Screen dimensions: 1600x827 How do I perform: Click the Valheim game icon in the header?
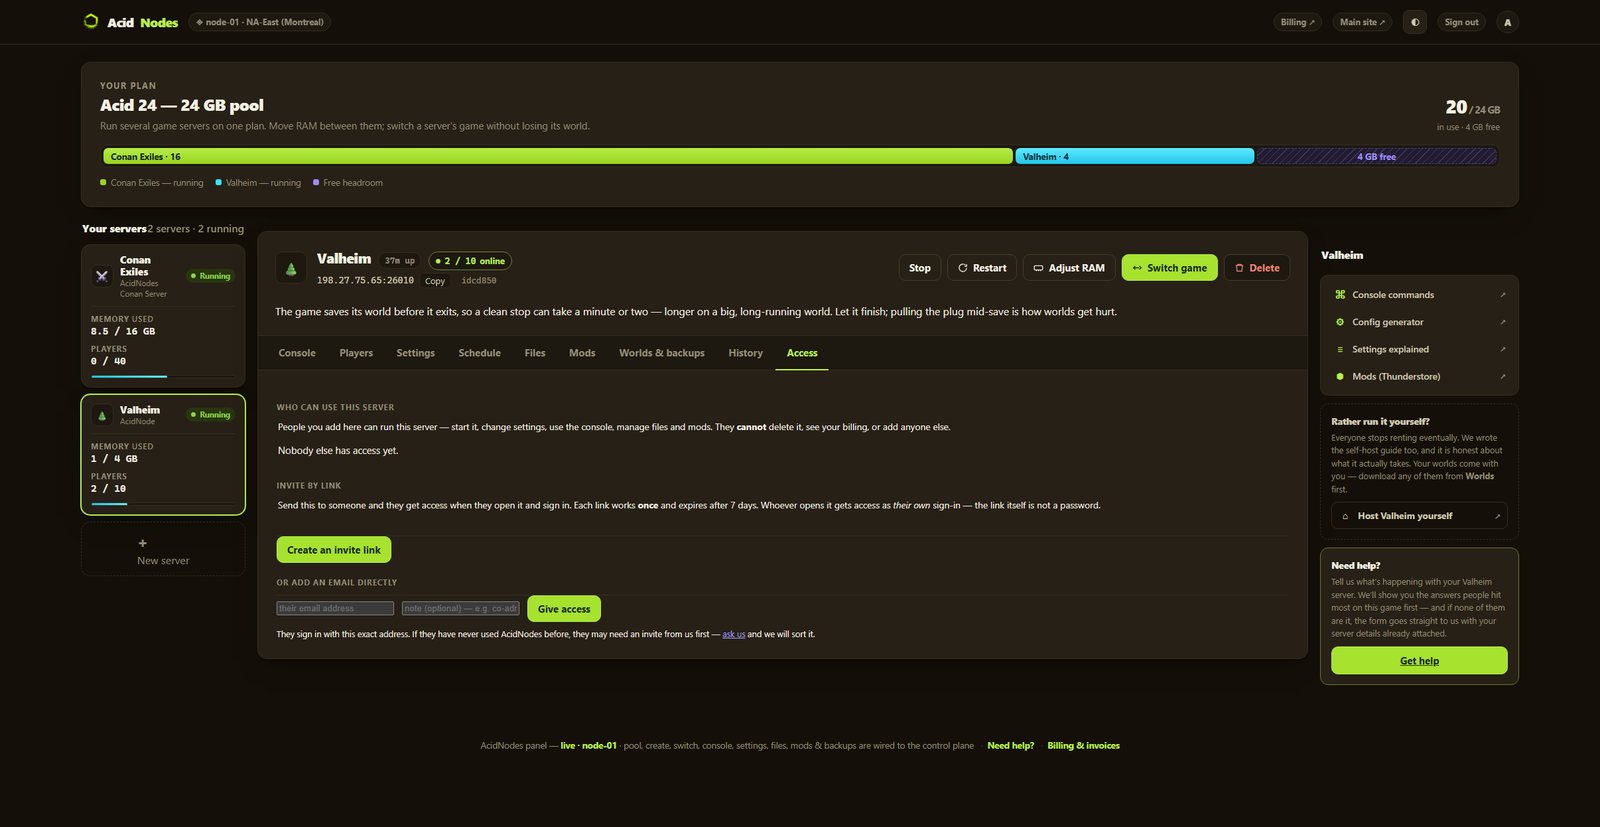click(291, 268)
